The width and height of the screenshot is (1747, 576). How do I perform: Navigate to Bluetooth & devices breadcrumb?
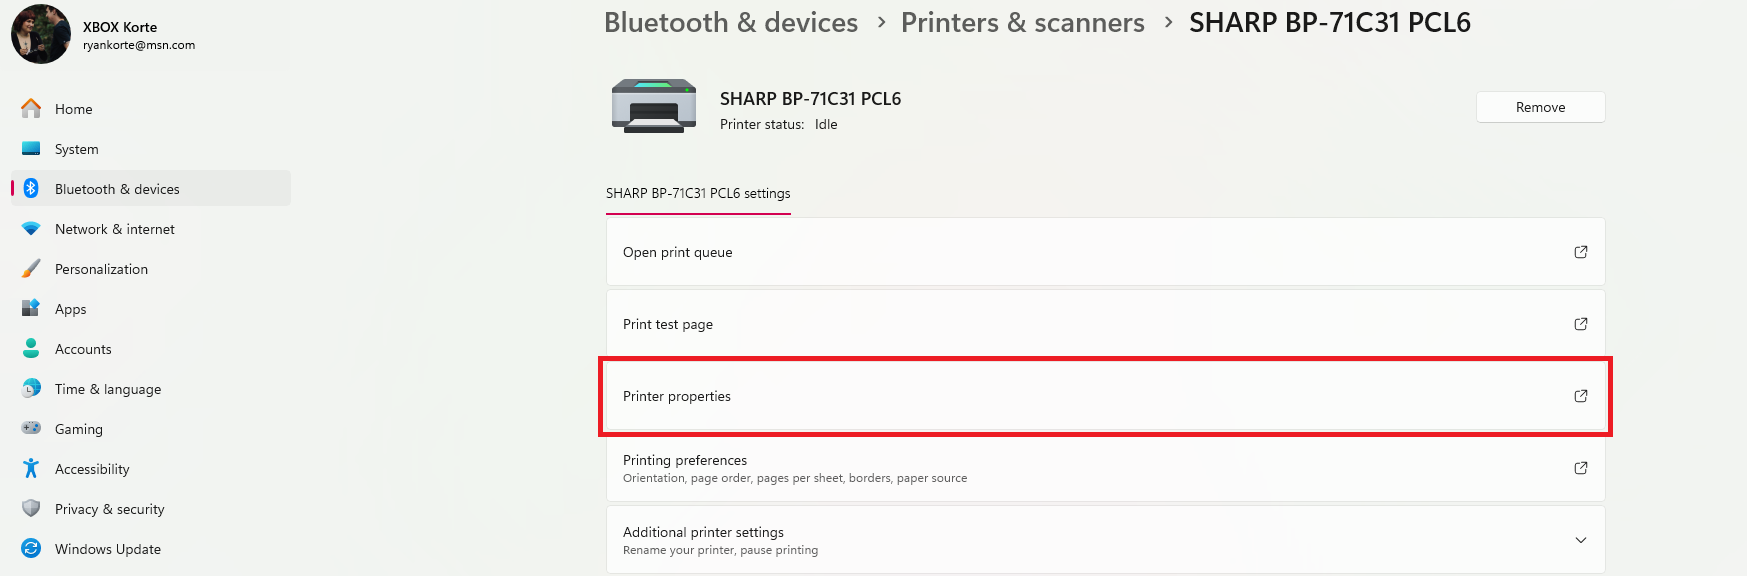(730, 22)
